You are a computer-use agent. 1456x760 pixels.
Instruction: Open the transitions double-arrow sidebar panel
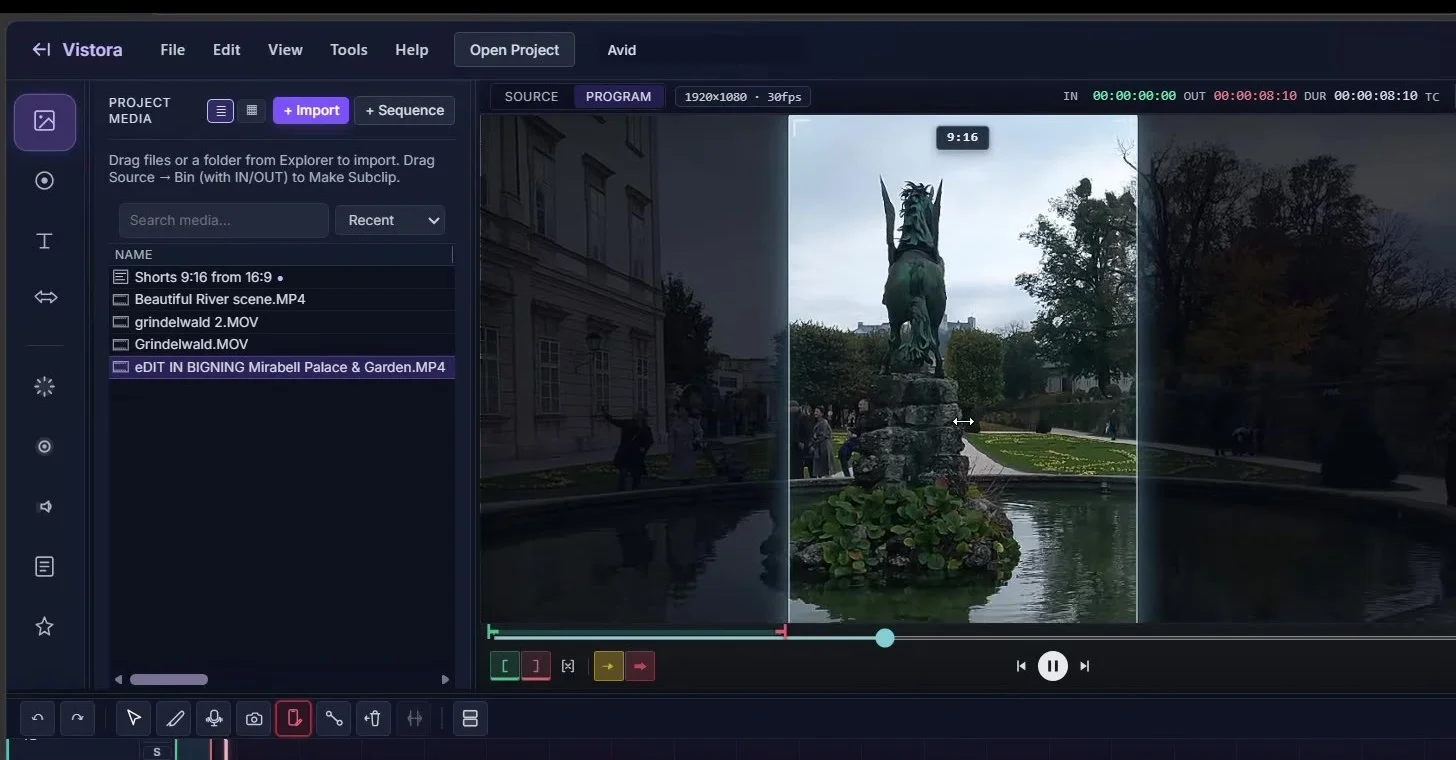tap(45, 297)
